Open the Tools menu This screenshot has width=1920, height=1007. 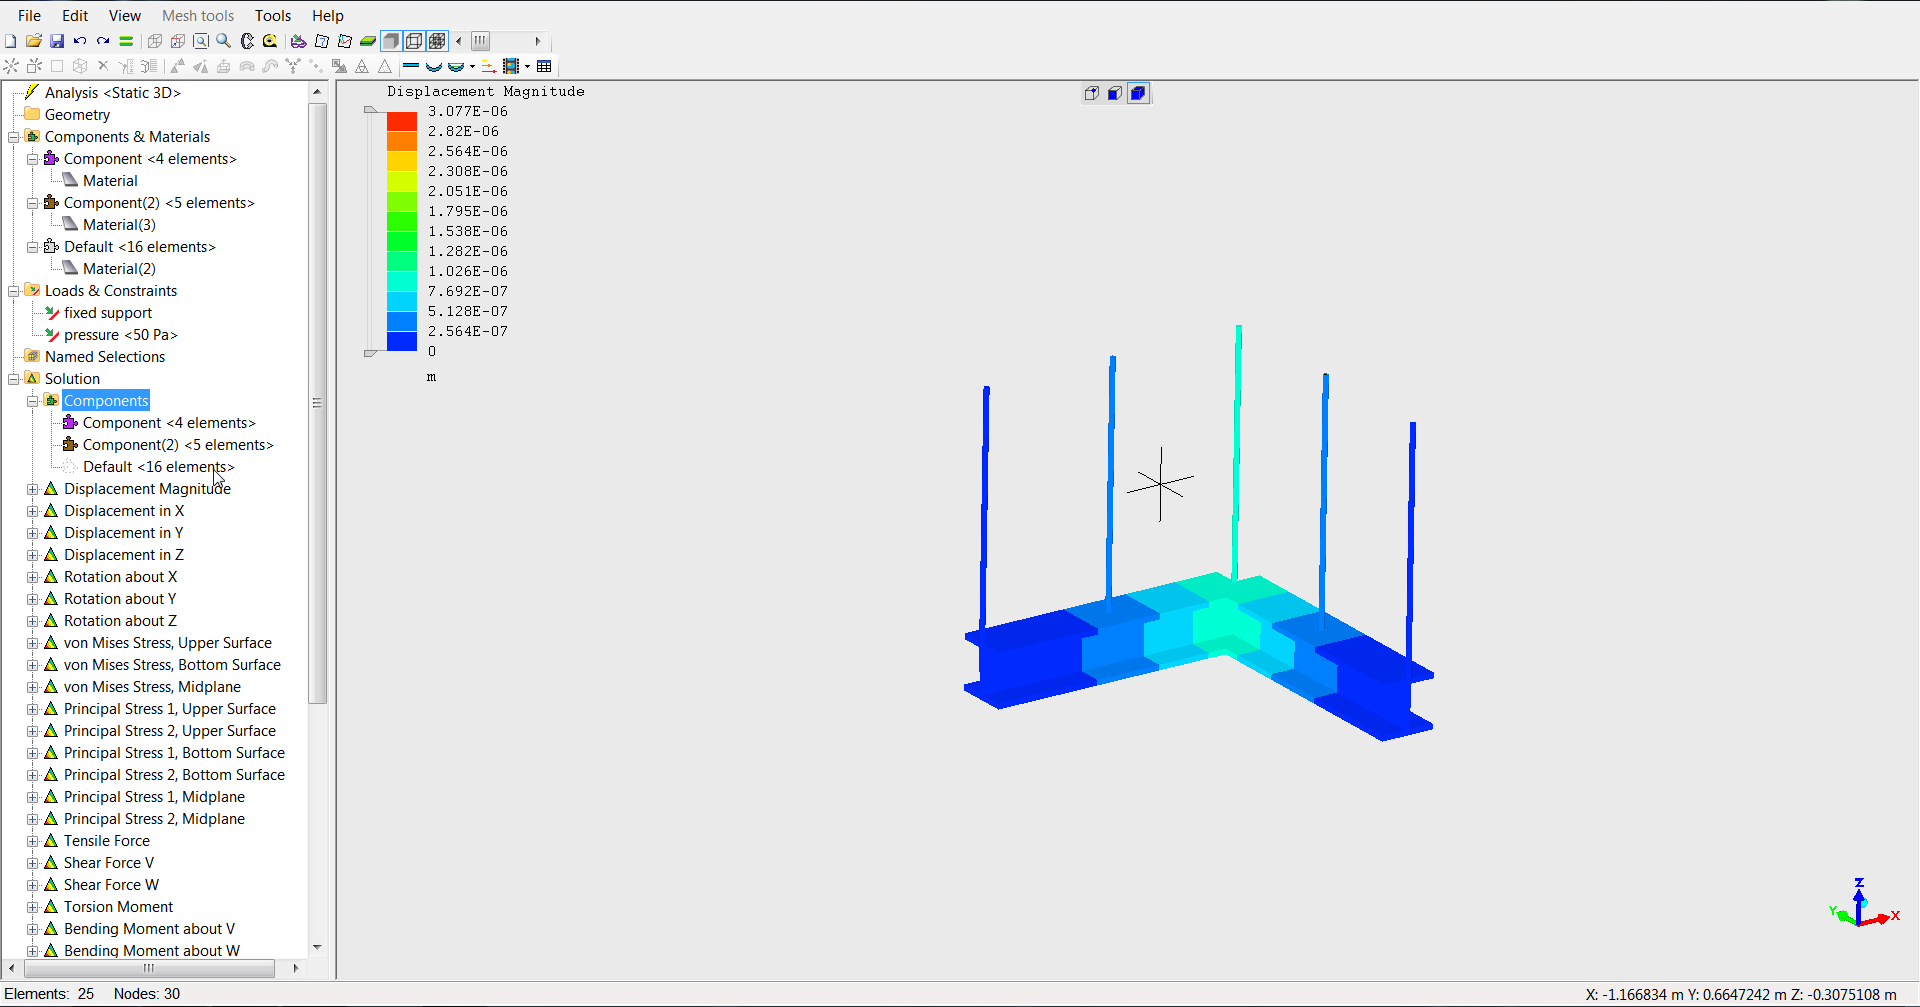click(x=273, y=15)
